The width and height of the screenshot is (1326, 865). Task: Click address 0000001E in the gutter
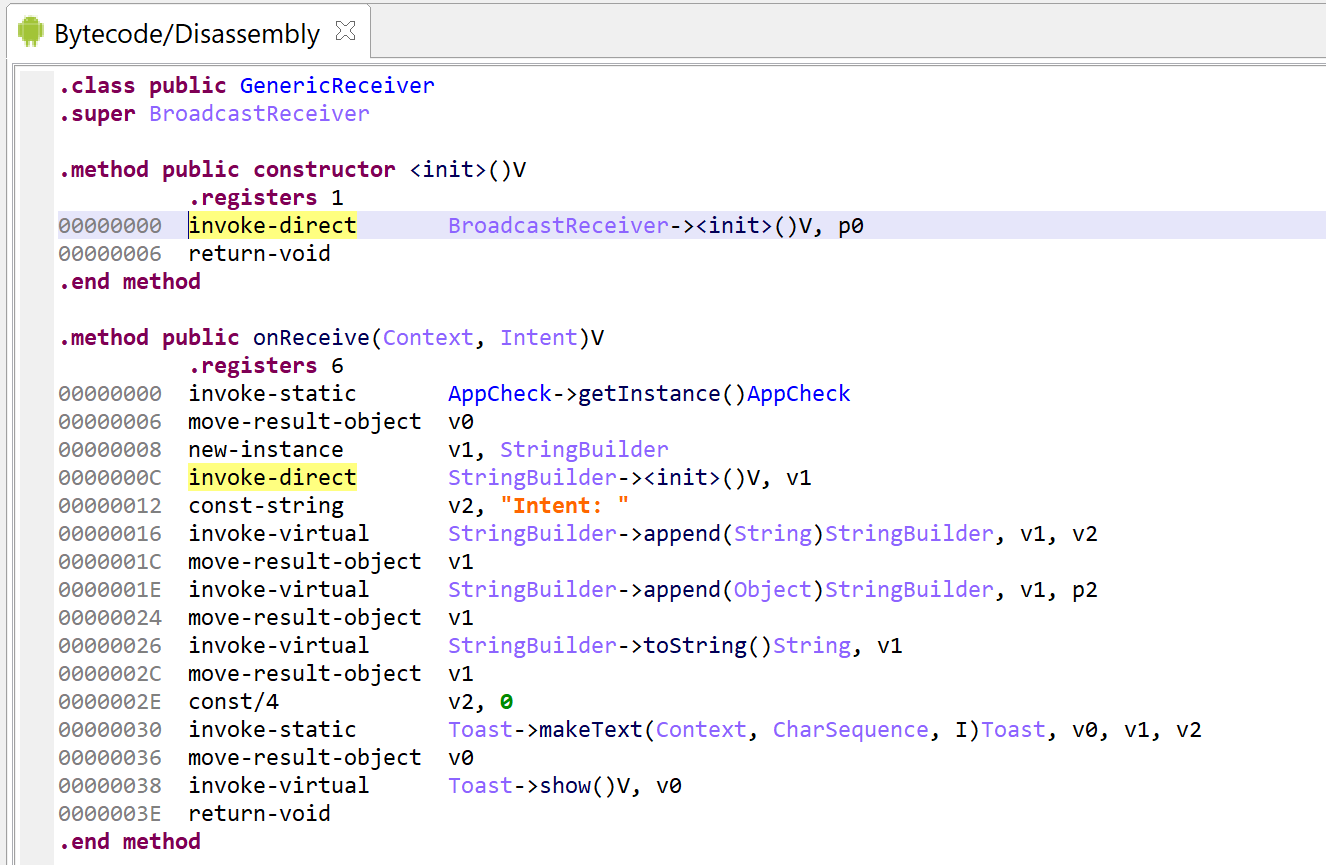point(109,590)
